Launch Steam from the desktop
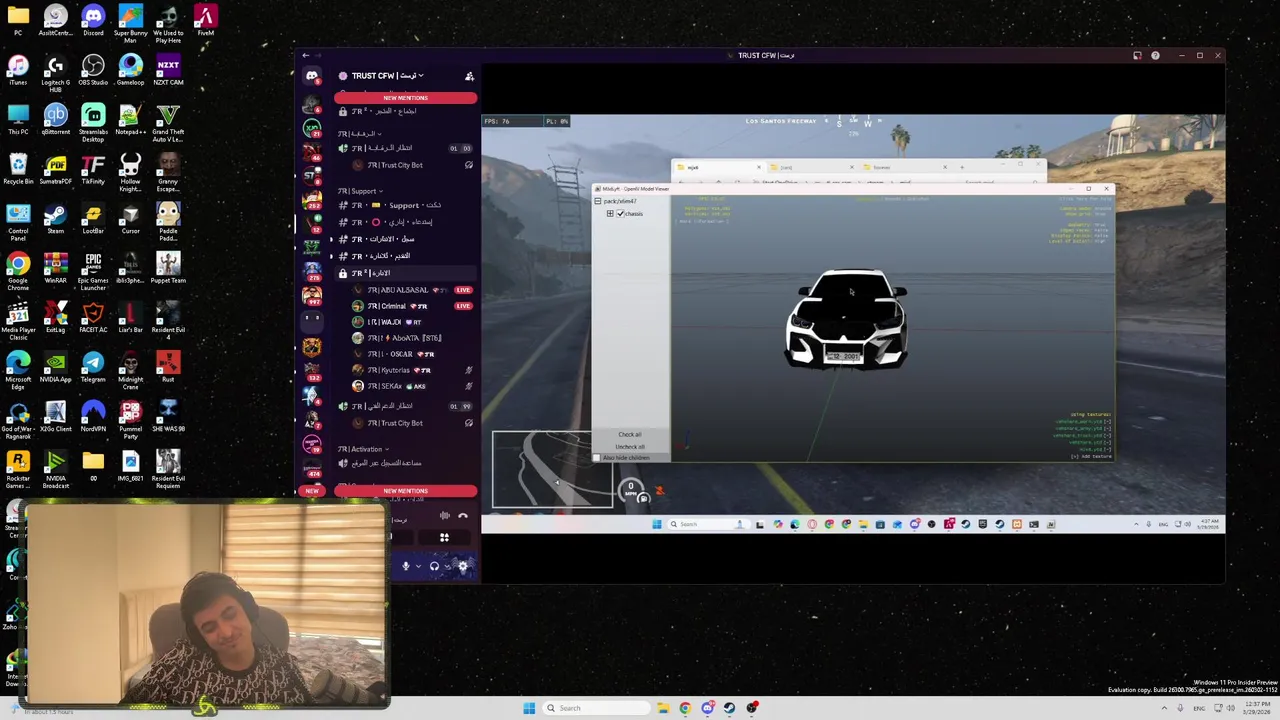This screenshot has height=720, width=1280. pos(55,218)
